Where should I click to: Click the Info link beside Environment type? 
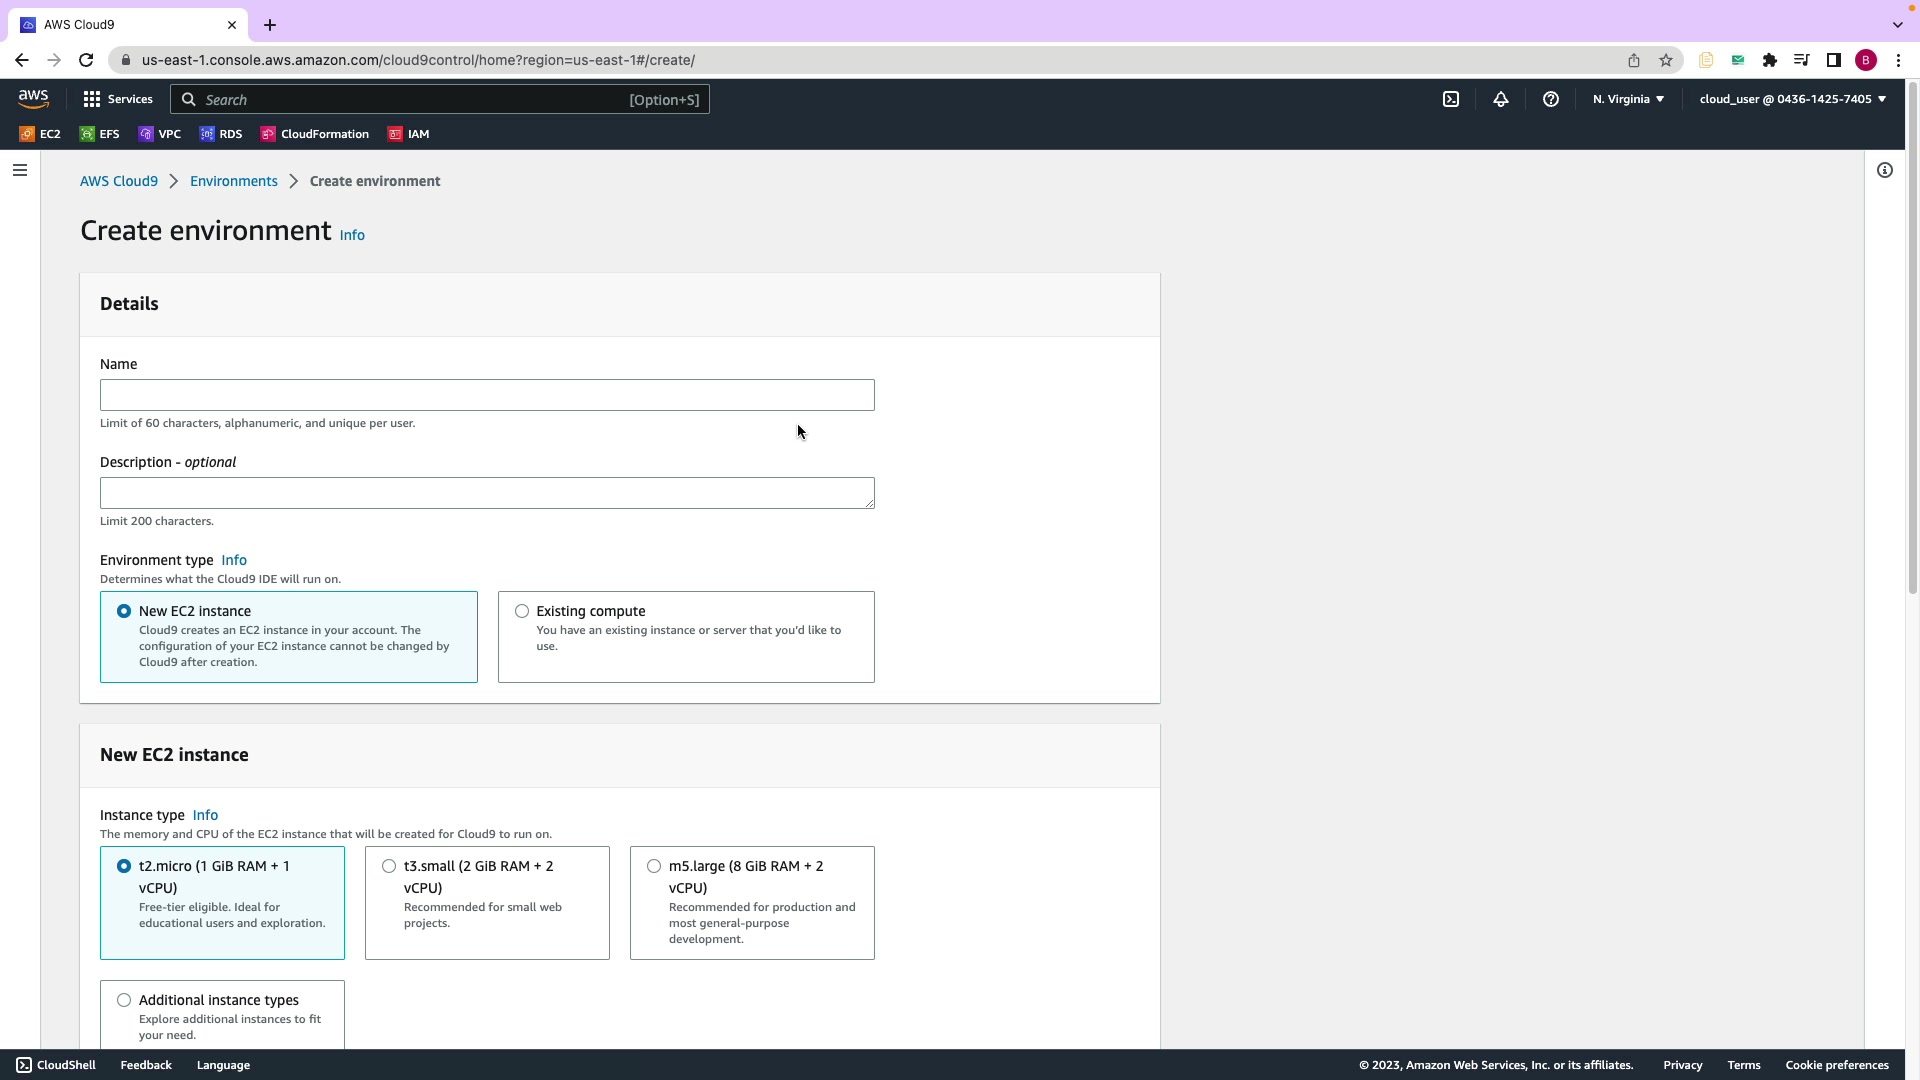pyautogui.click(x=233, y=560)
